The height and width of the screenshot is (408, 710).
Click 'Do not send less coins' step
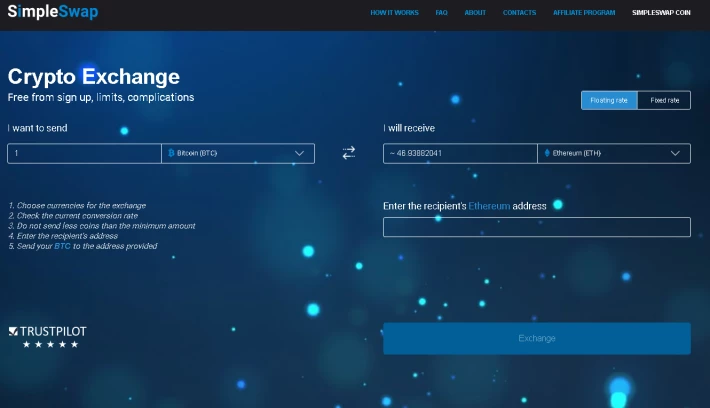tap(102, 226)
